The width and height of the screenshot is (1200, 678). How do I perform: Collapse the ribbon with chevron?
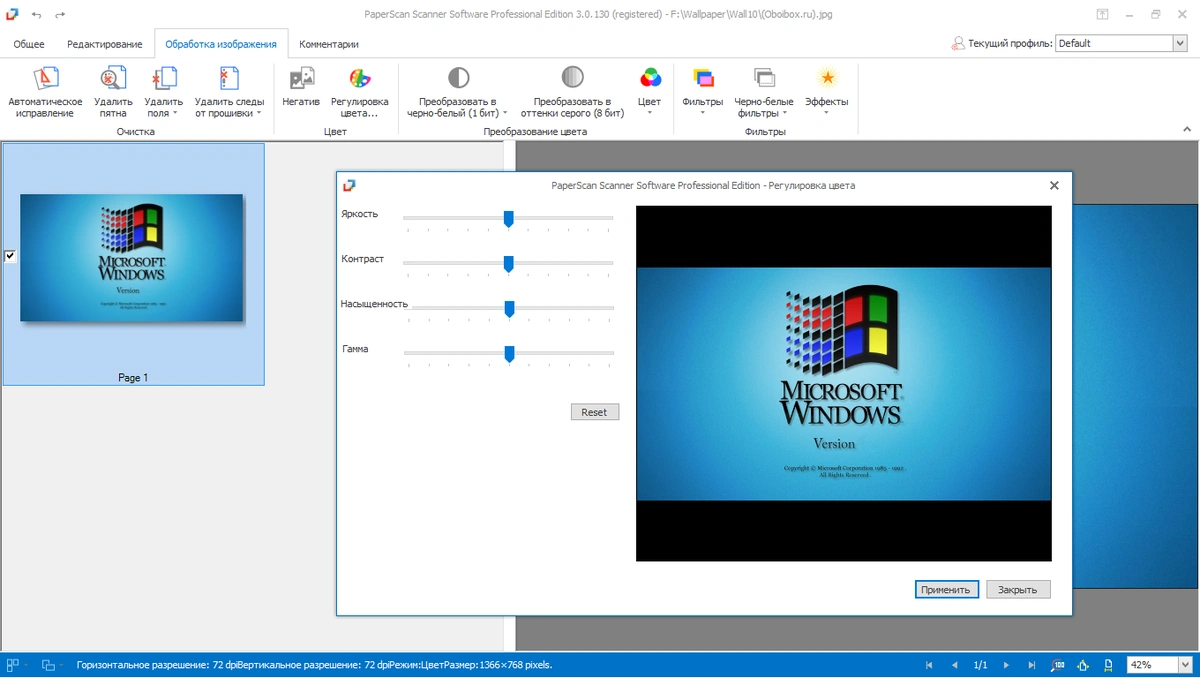point(1187,130)
